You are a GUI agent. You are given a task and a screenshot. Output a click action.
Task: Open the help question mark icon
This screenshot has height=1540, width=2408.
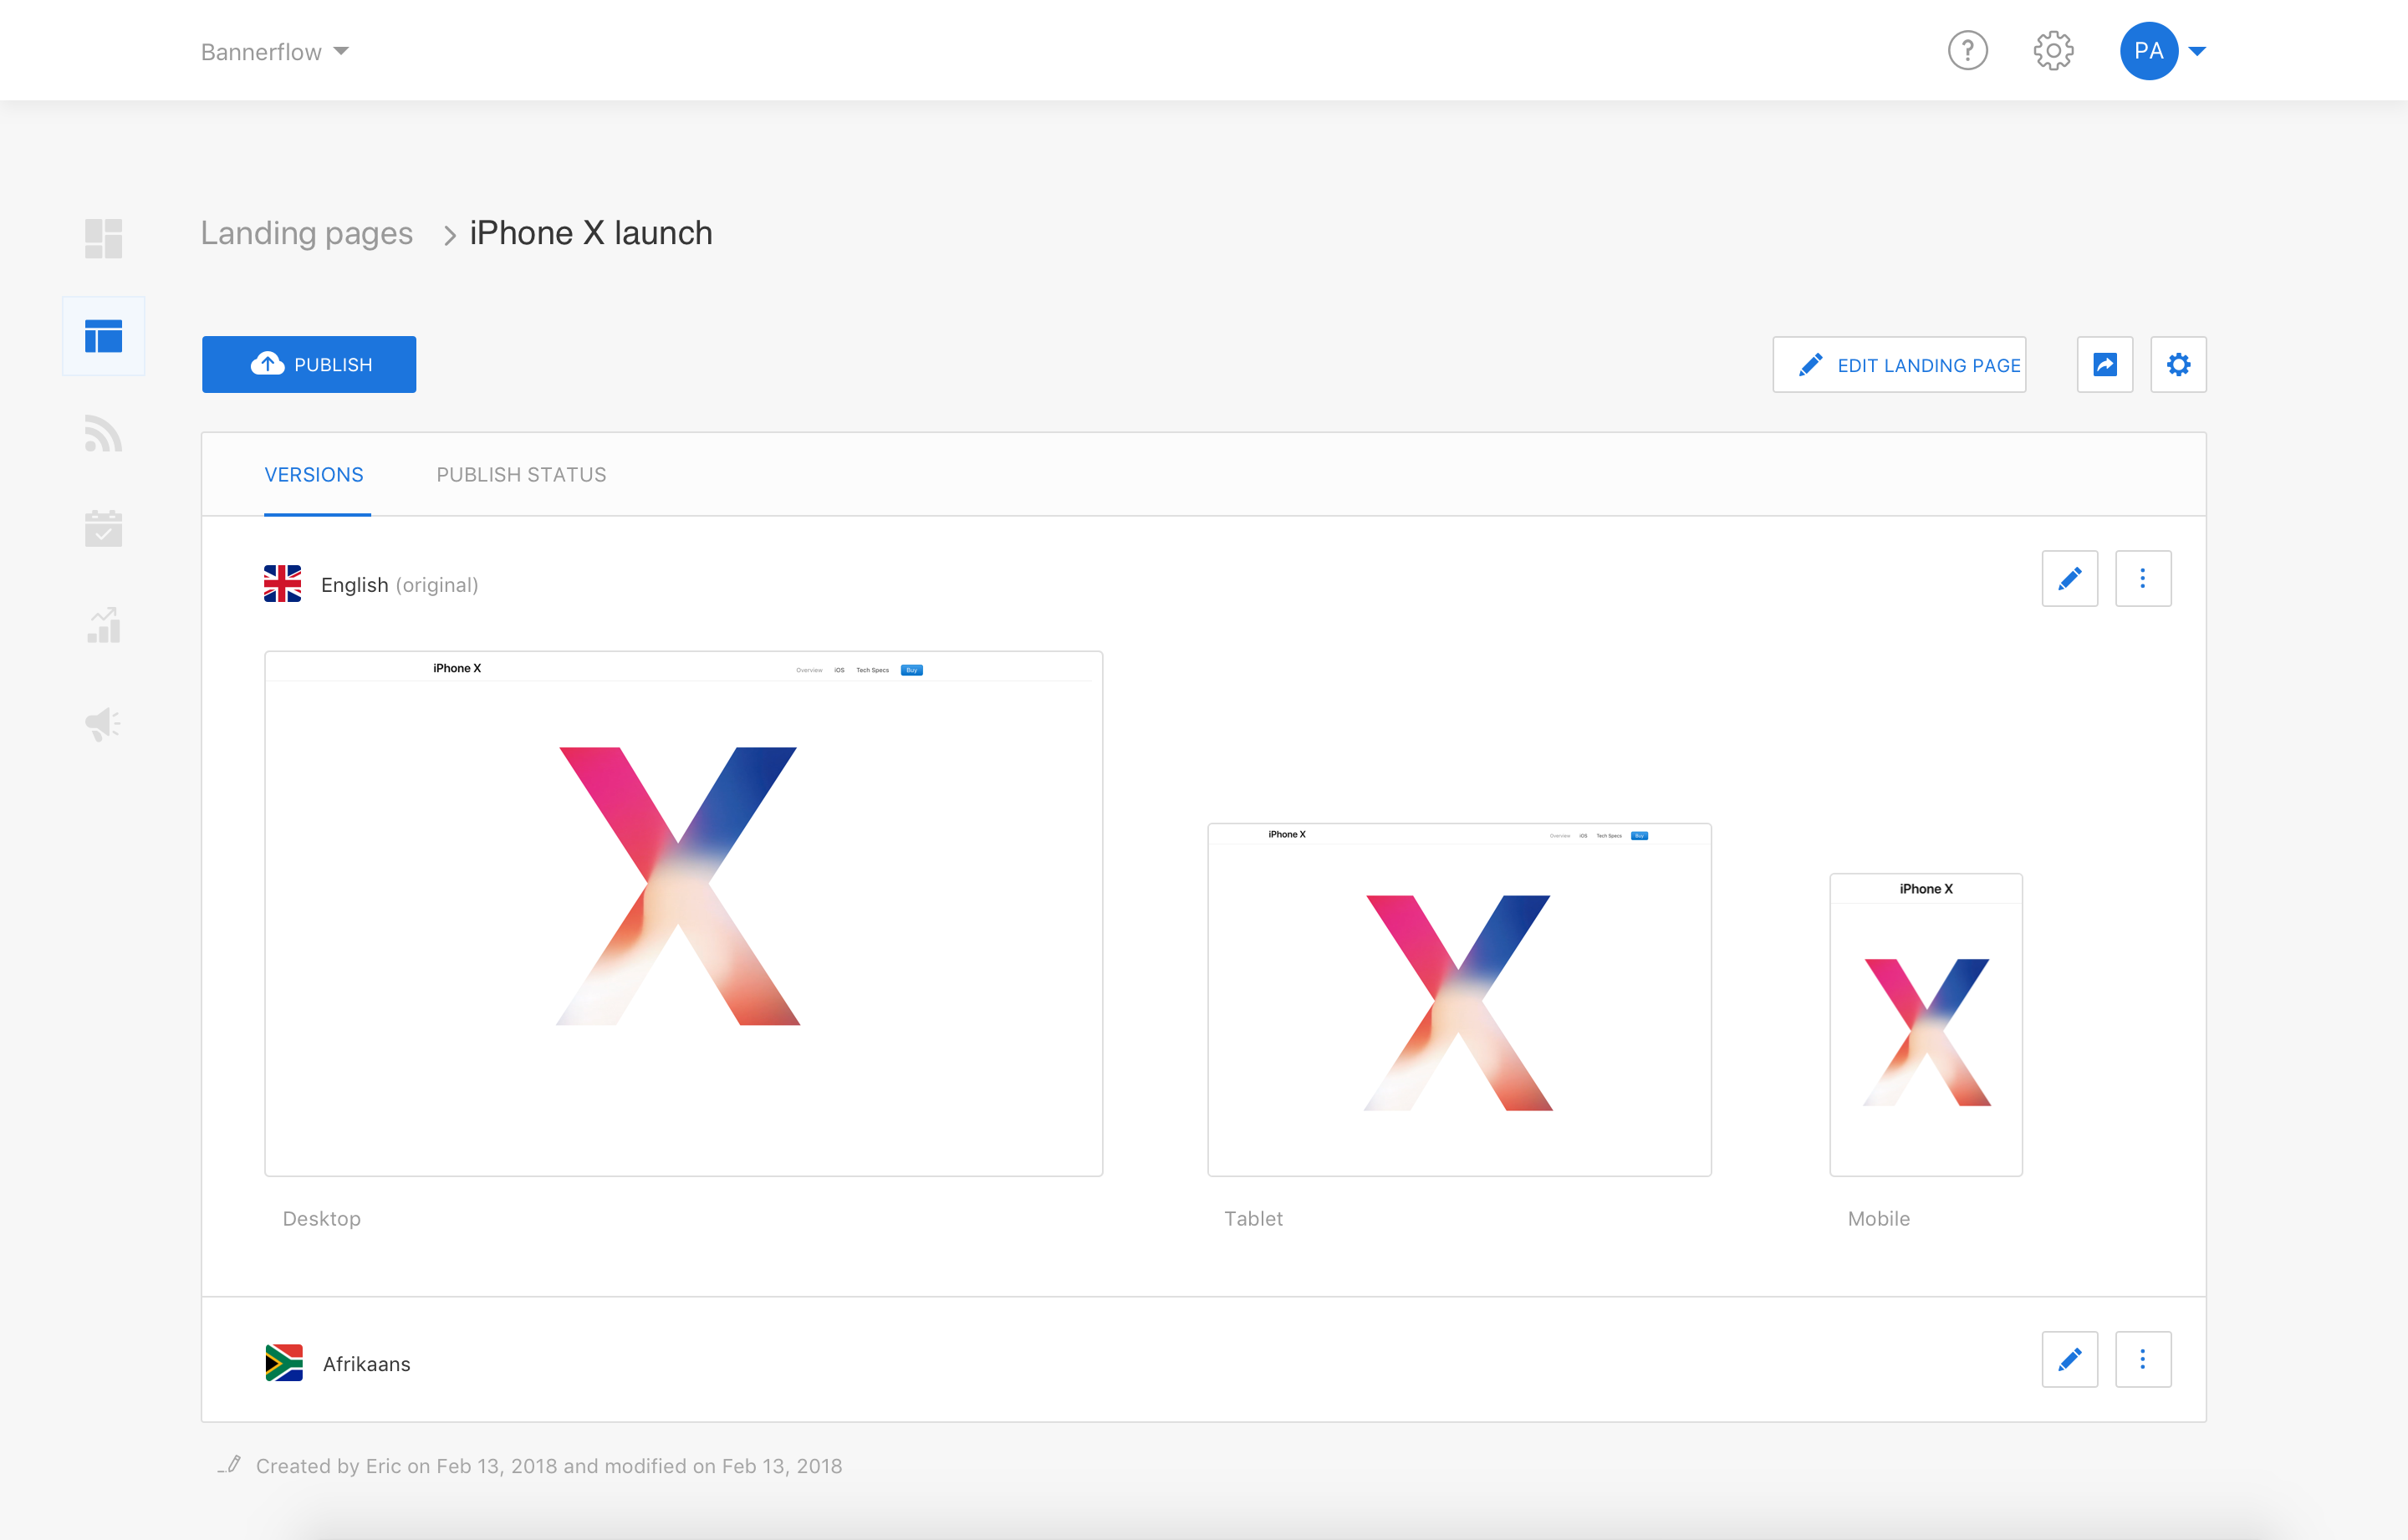tap(1966, 51)
